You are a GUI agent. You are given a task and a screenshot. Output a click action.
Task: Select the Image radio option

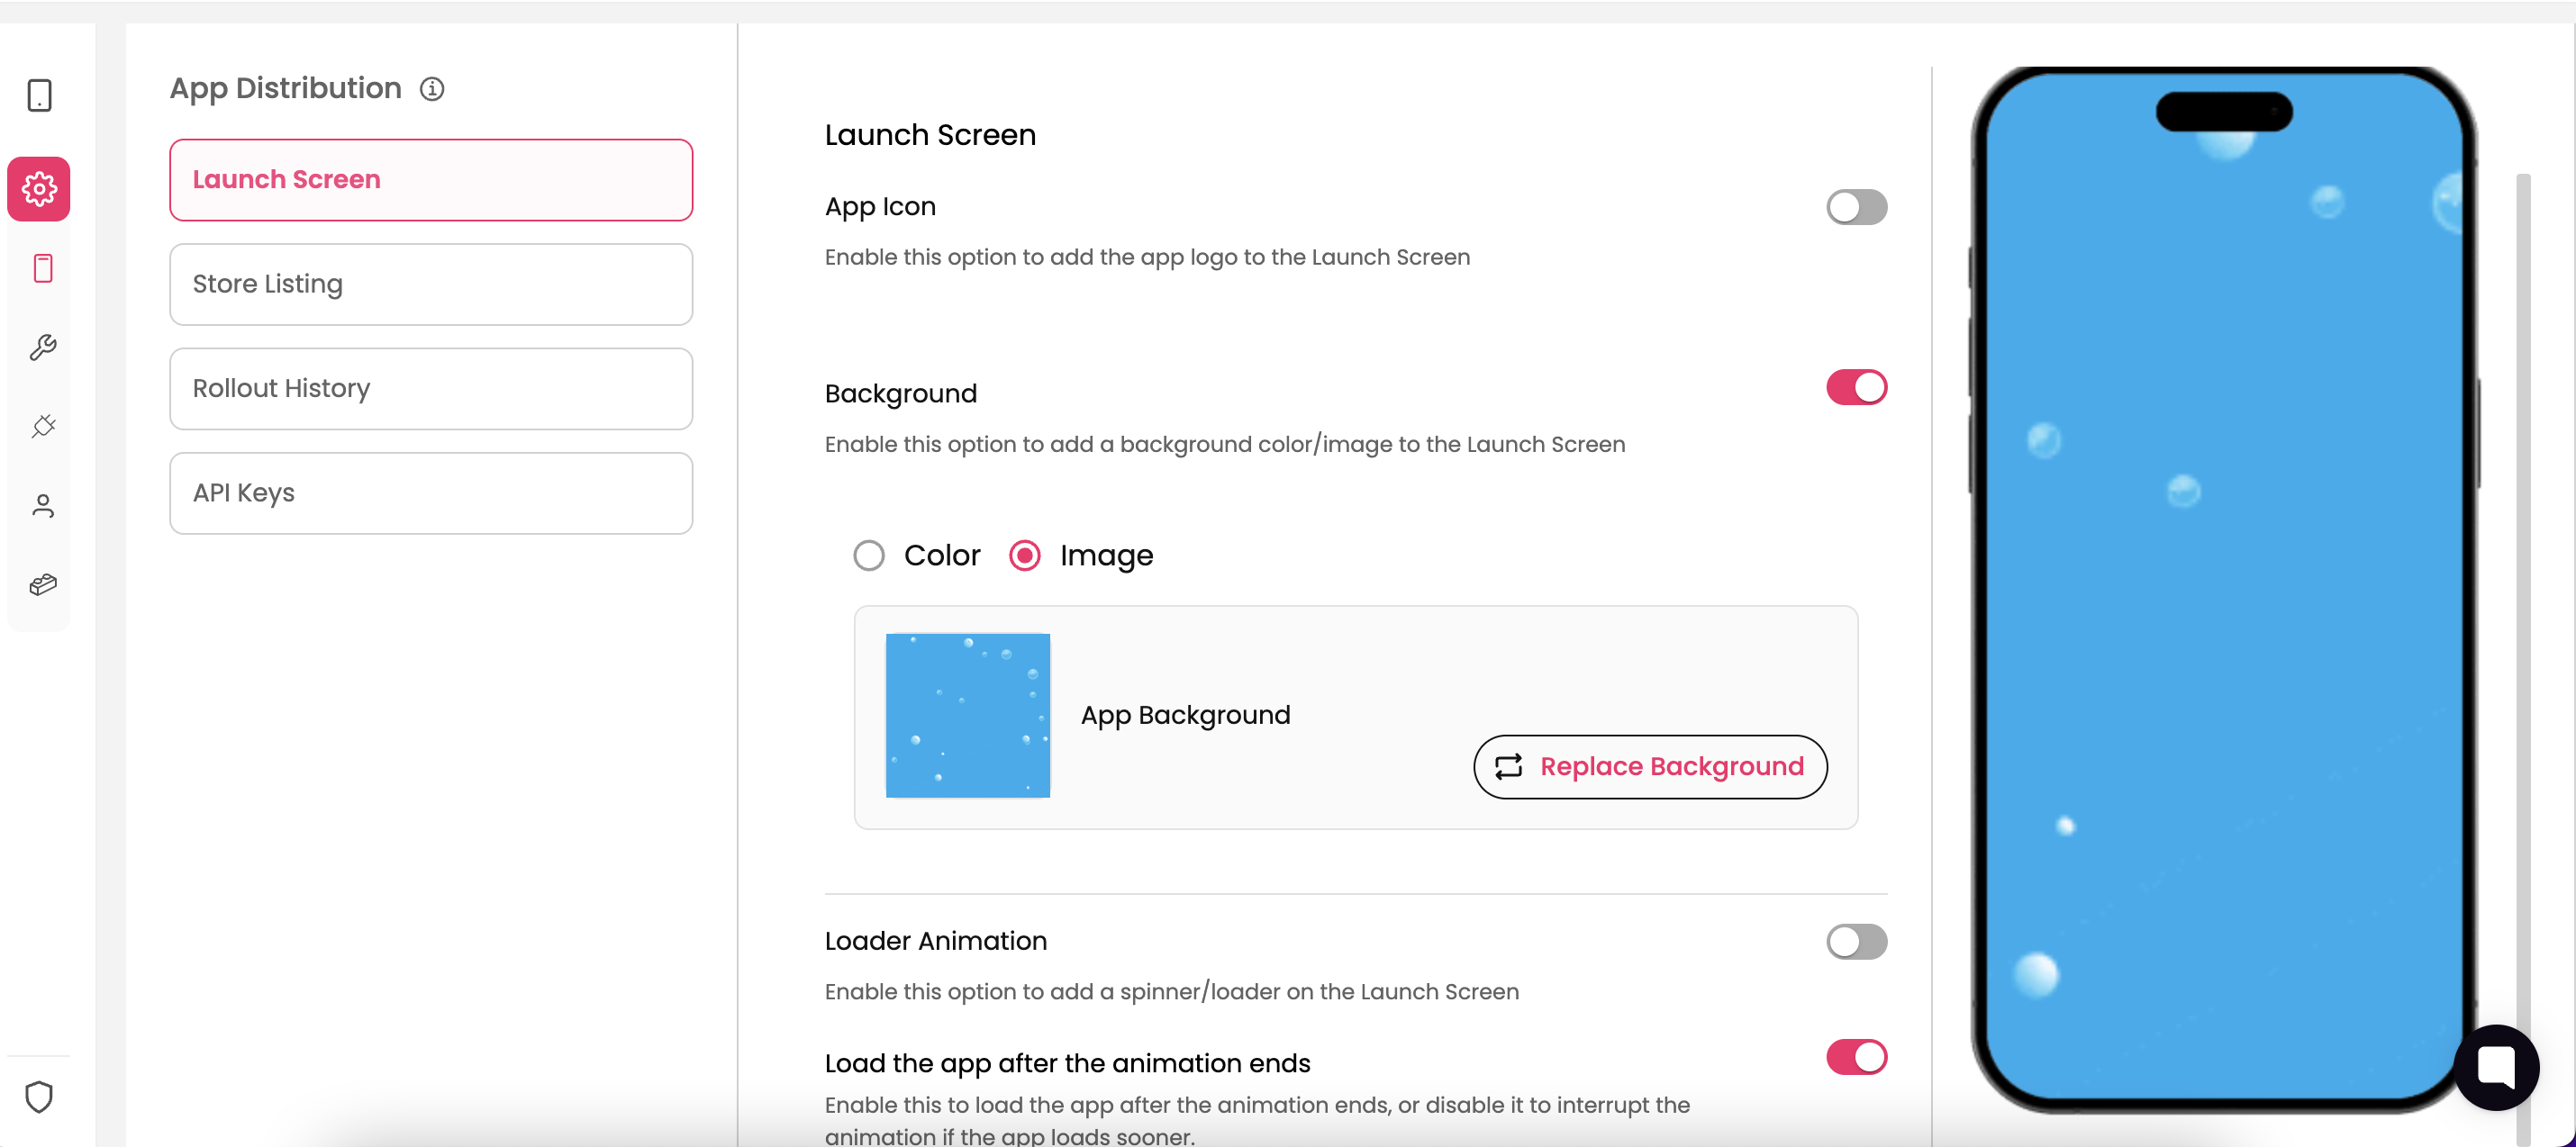tap(1025, 555)
